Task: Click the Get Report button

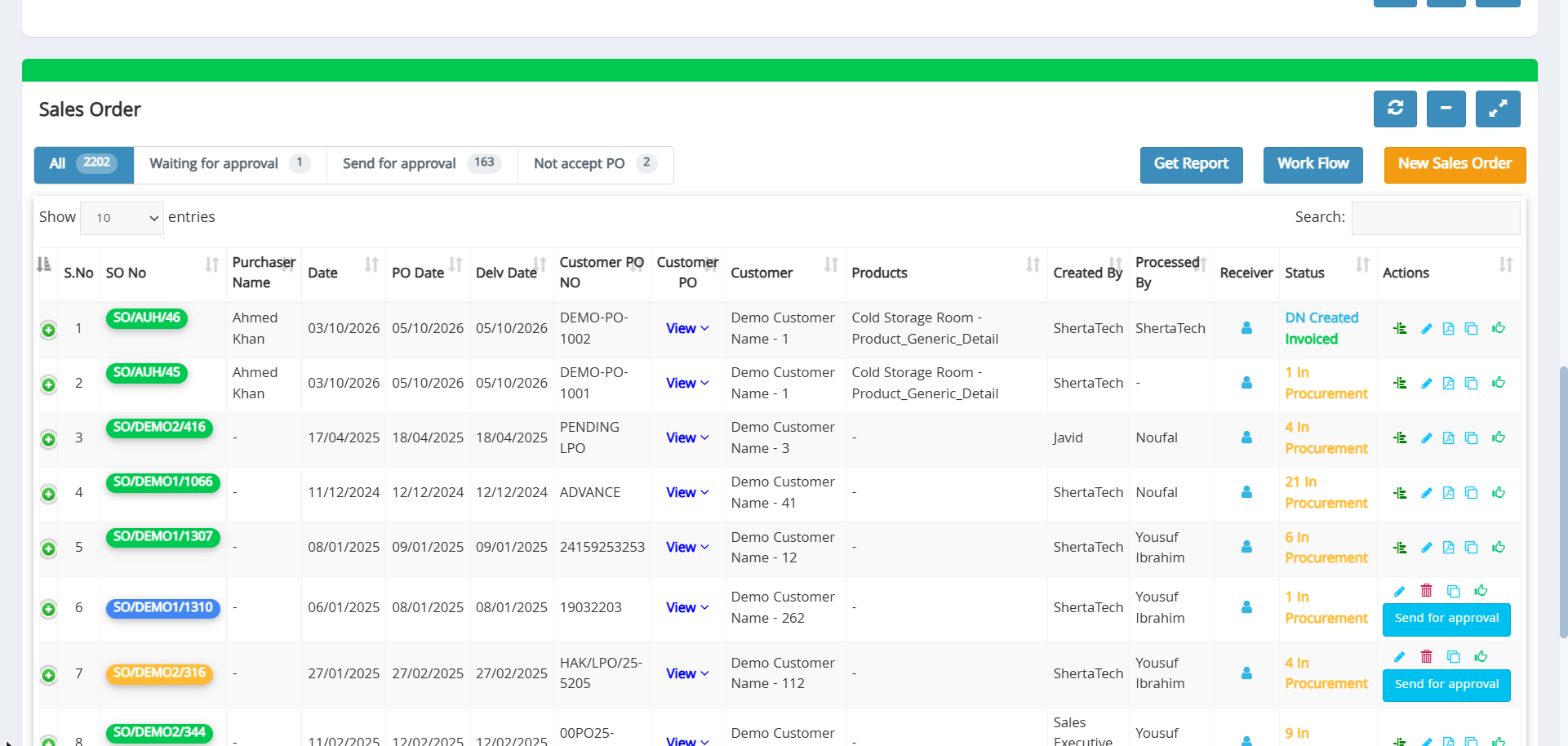Action: tap(1191, 165)
